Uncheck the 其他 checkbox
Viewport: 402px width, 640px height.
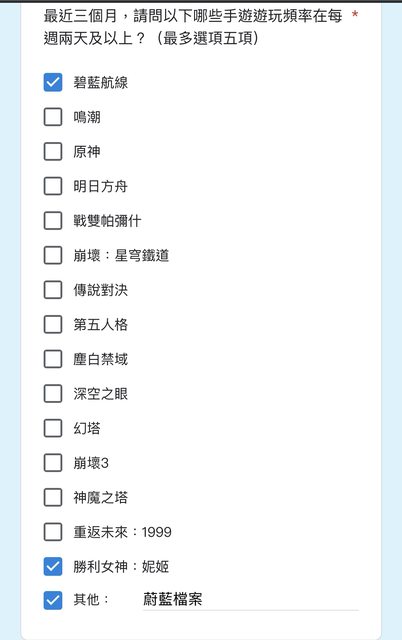click(x=53, y=600)
